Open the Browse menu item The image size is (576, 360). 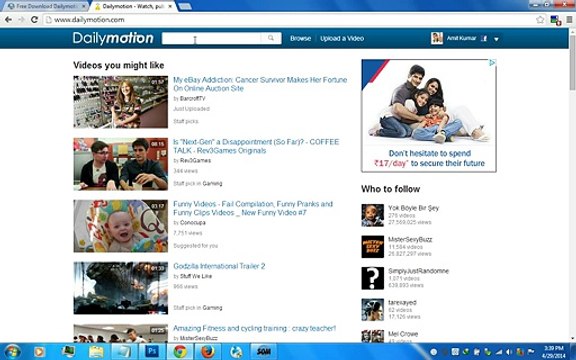pos(300,38)
